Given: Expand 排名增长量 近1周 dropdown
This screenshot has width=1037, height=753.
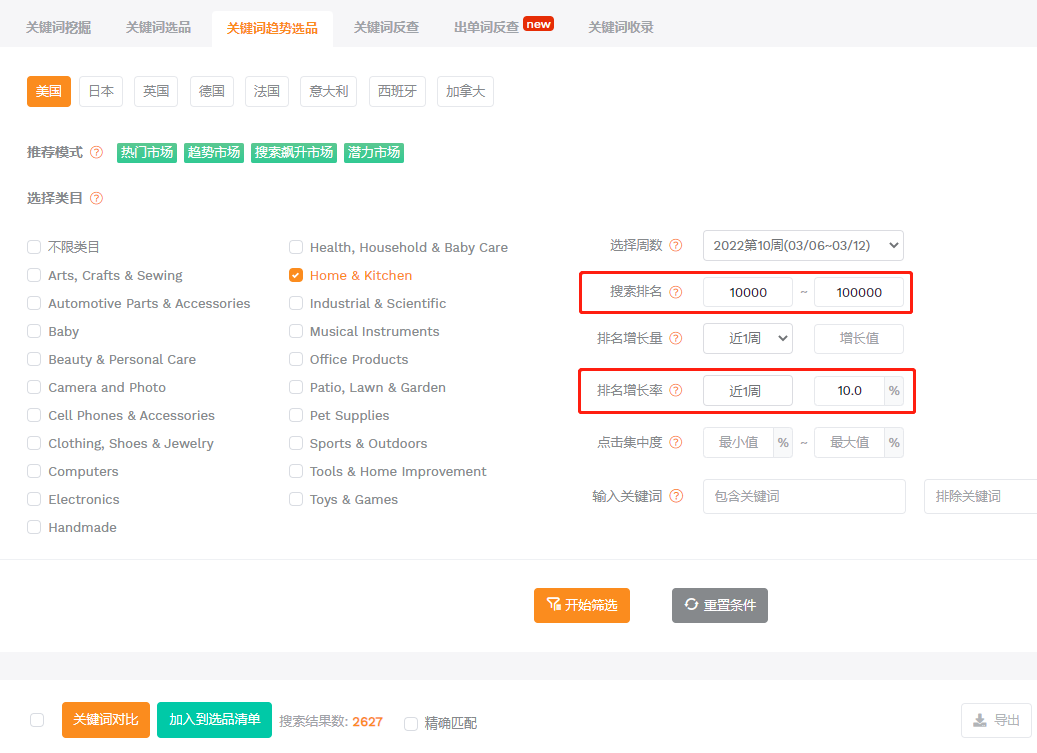Looking at the screenshot, I should 747,338.
